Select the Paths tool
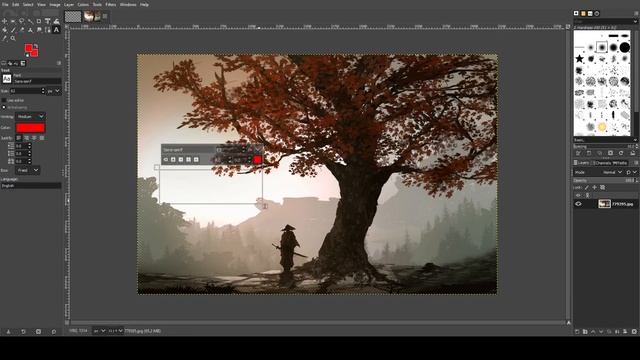This screenshot has height=360, width=640. point(48,30)
